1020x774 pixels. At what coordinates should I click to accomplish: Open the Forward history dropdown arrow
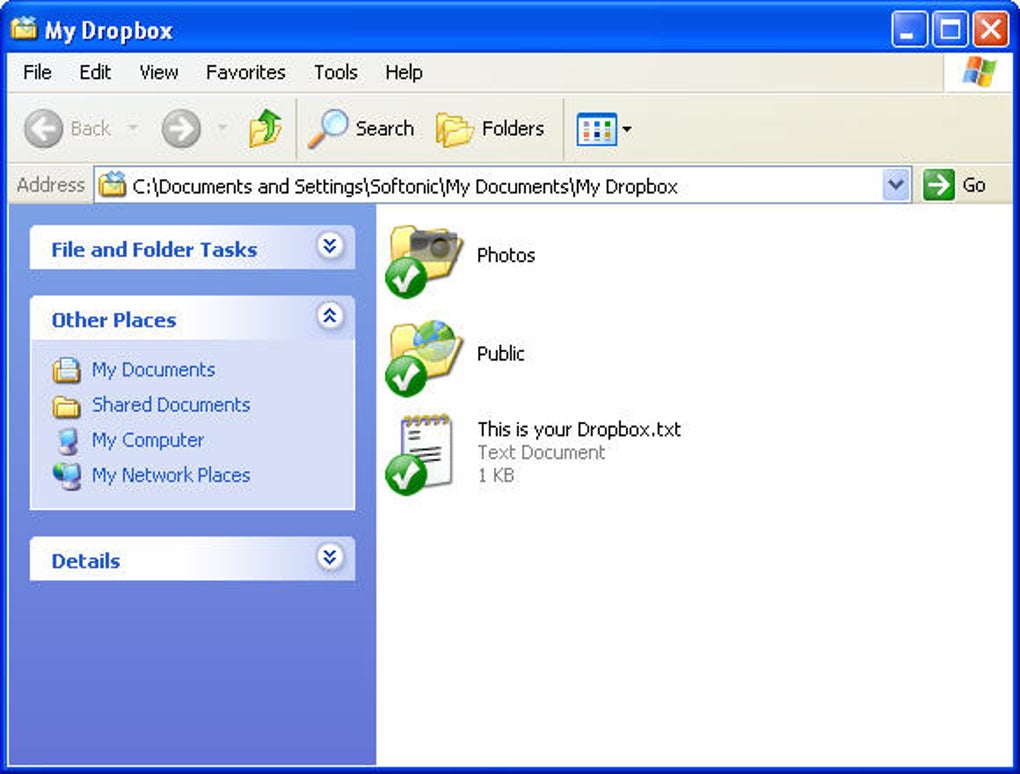(222, 127)
